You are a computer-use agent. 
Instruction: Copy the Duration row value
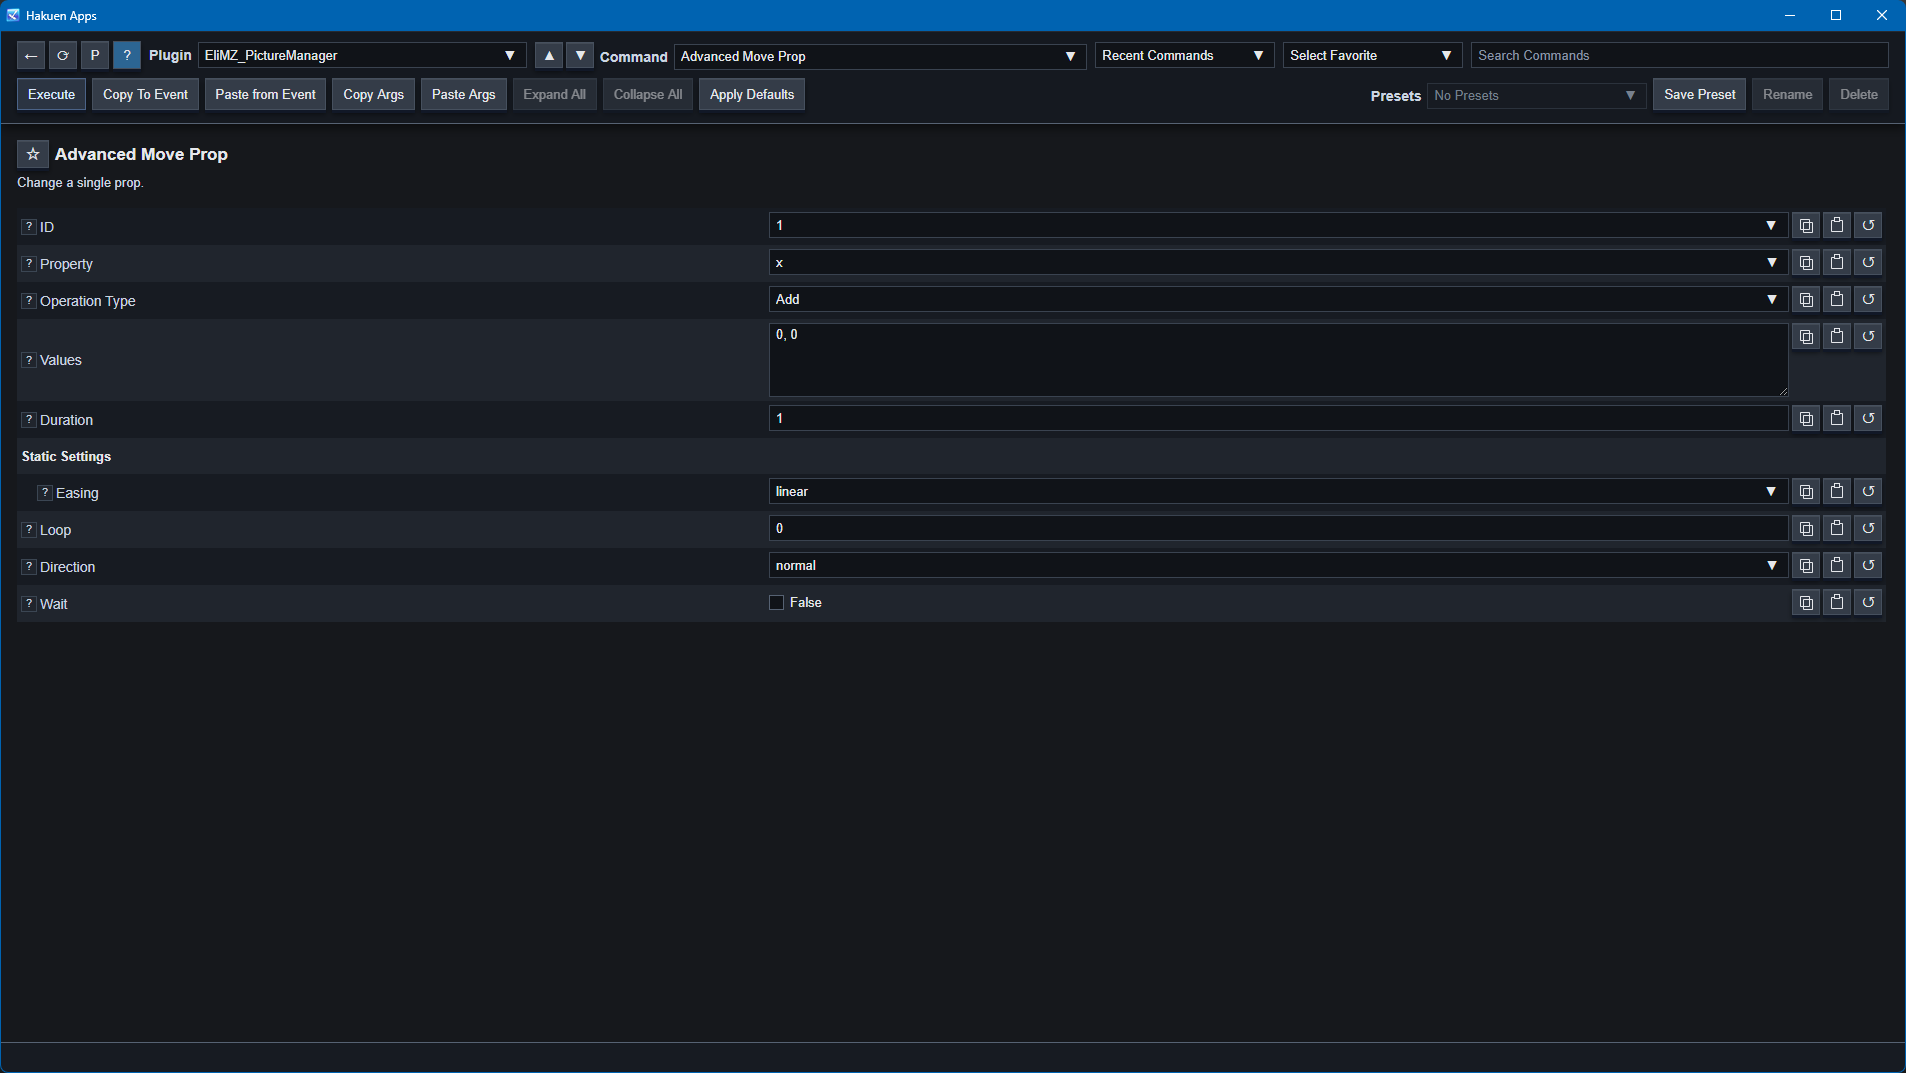click(1806, 419)
